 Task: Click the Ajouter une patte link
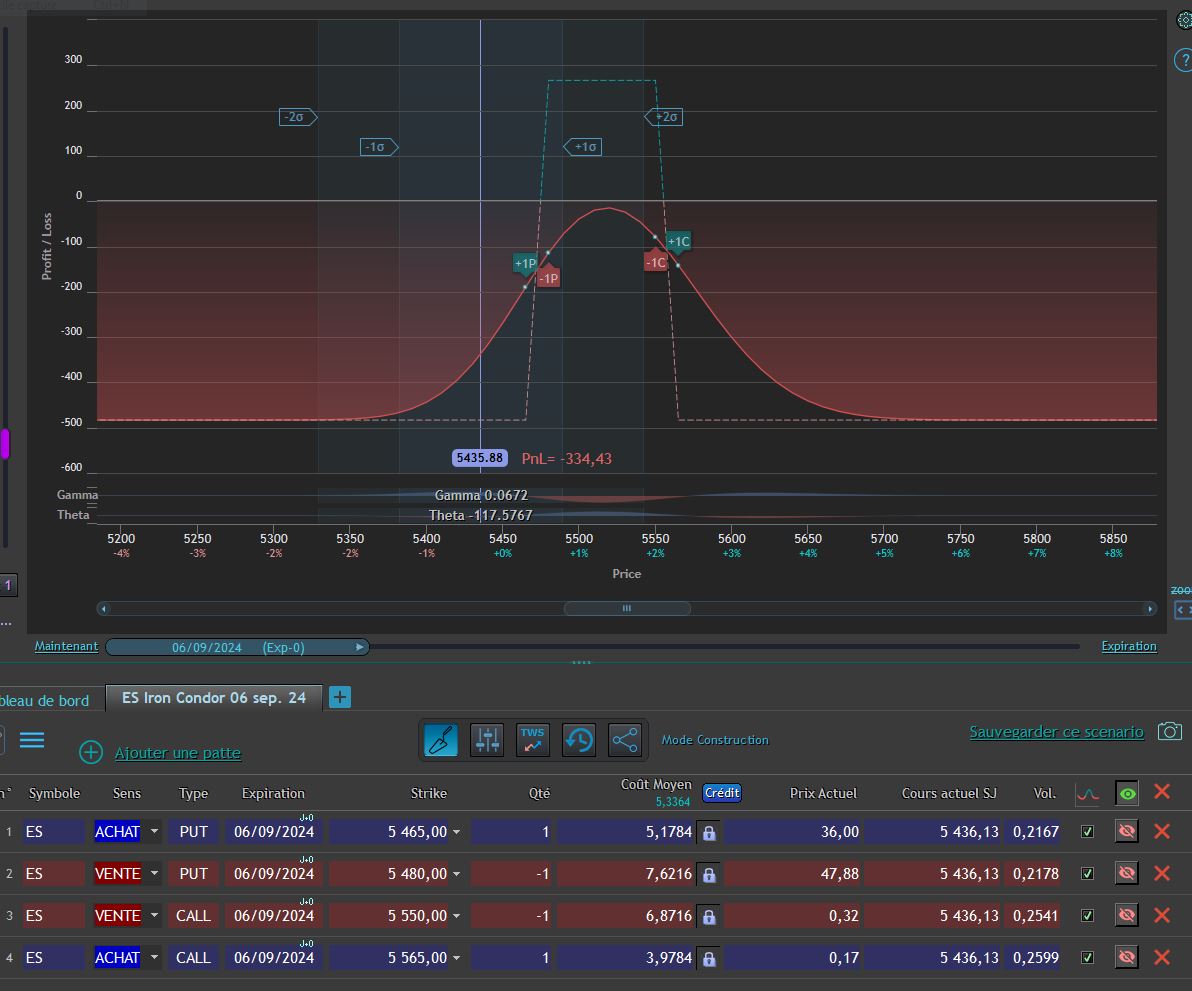coord(177,753)
